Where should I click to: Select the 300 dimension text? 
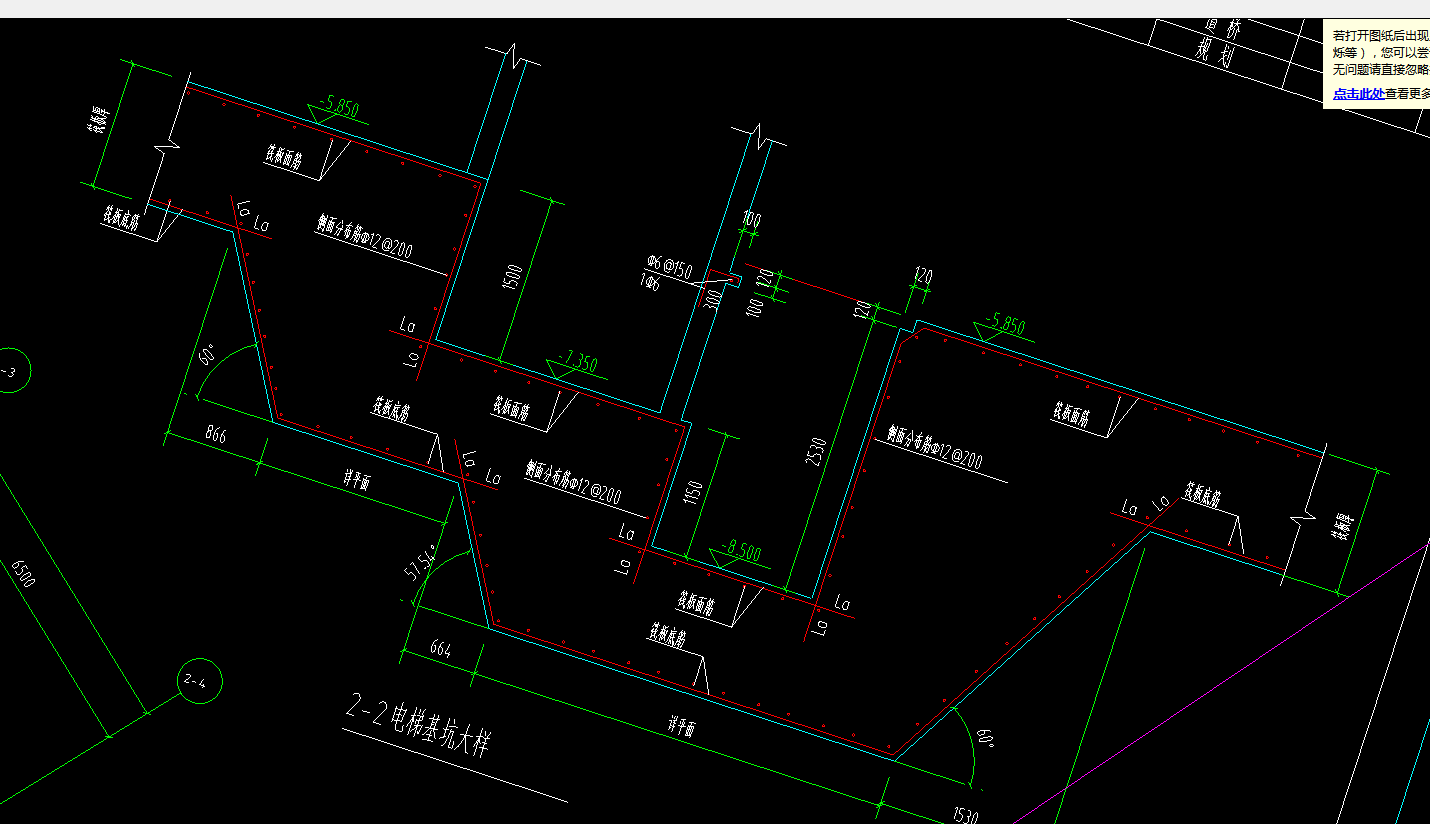click(x=715, y=300)
